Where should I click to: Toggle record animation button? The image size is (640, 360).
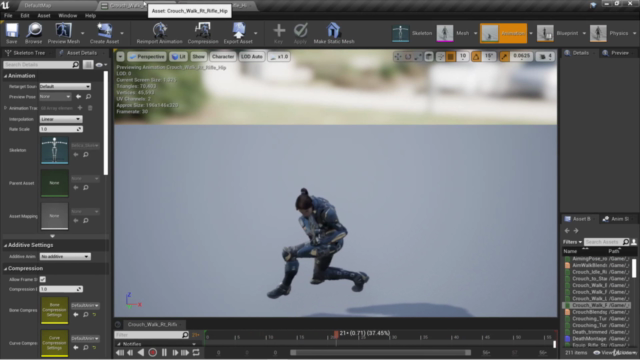tap(153, 352)
